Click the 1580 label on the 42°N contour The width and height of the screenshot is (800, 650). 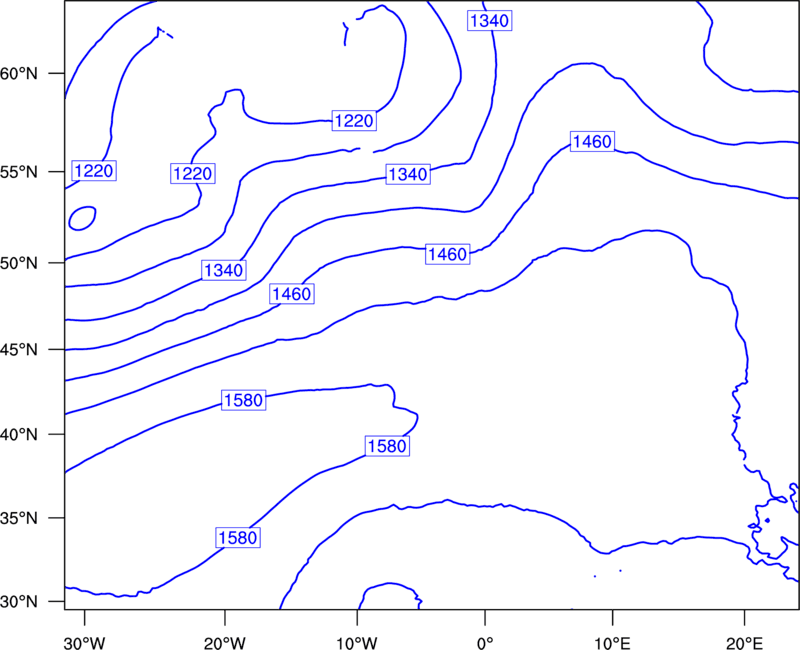pos(244,401)
